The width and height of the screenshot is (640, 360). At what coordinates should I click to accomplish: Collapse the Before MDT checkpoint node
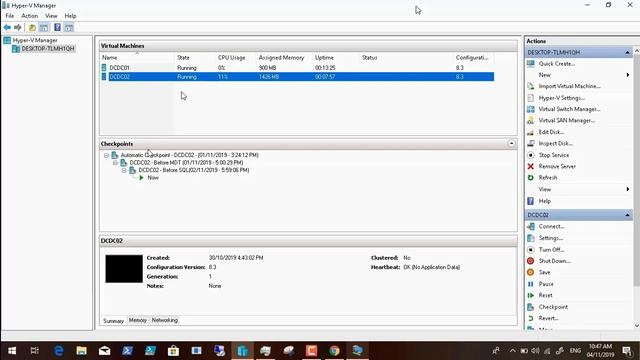(x=115, y=163)
